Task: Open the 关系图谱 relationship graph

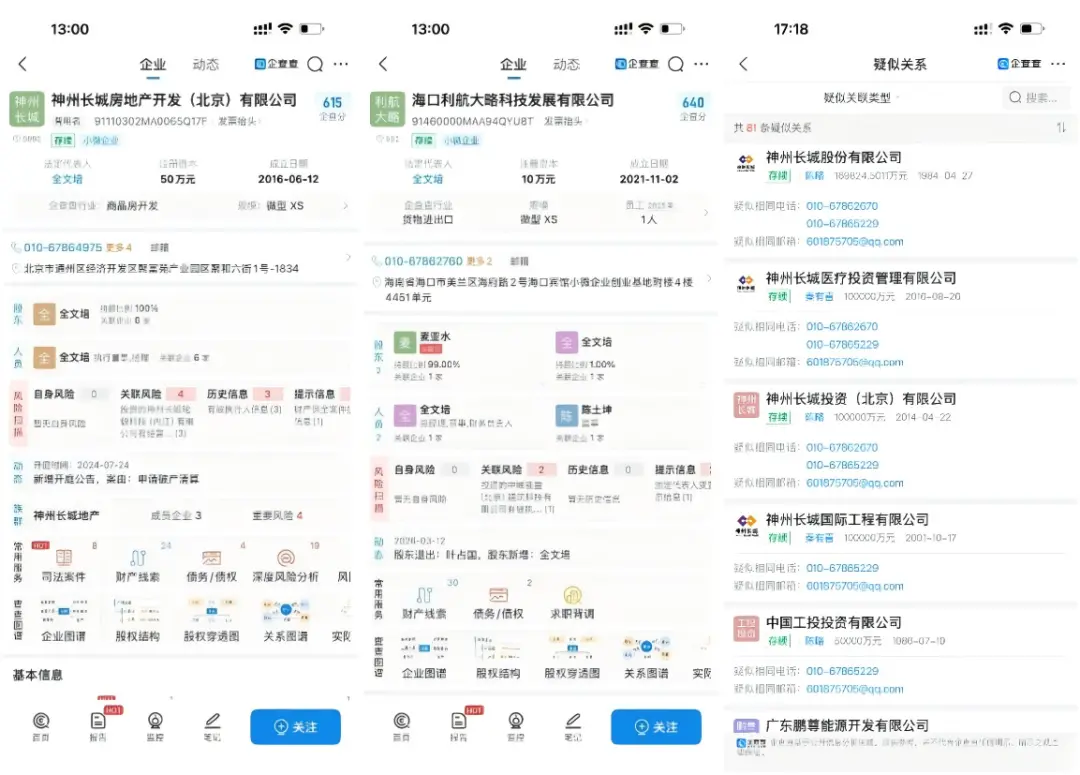Action: tap(285, 635)
